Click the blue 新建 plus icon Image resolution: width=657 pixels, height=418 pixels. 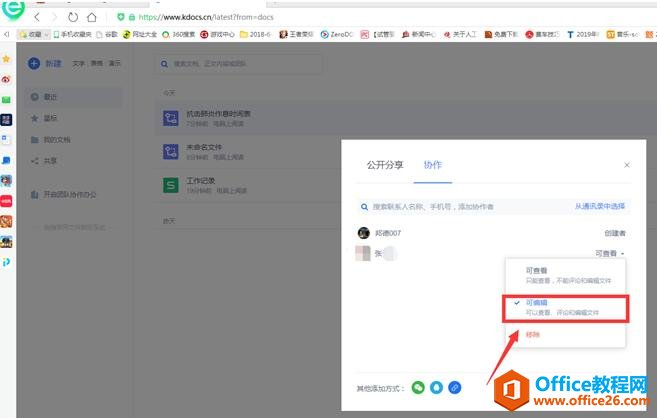click(x=34, y=63)
